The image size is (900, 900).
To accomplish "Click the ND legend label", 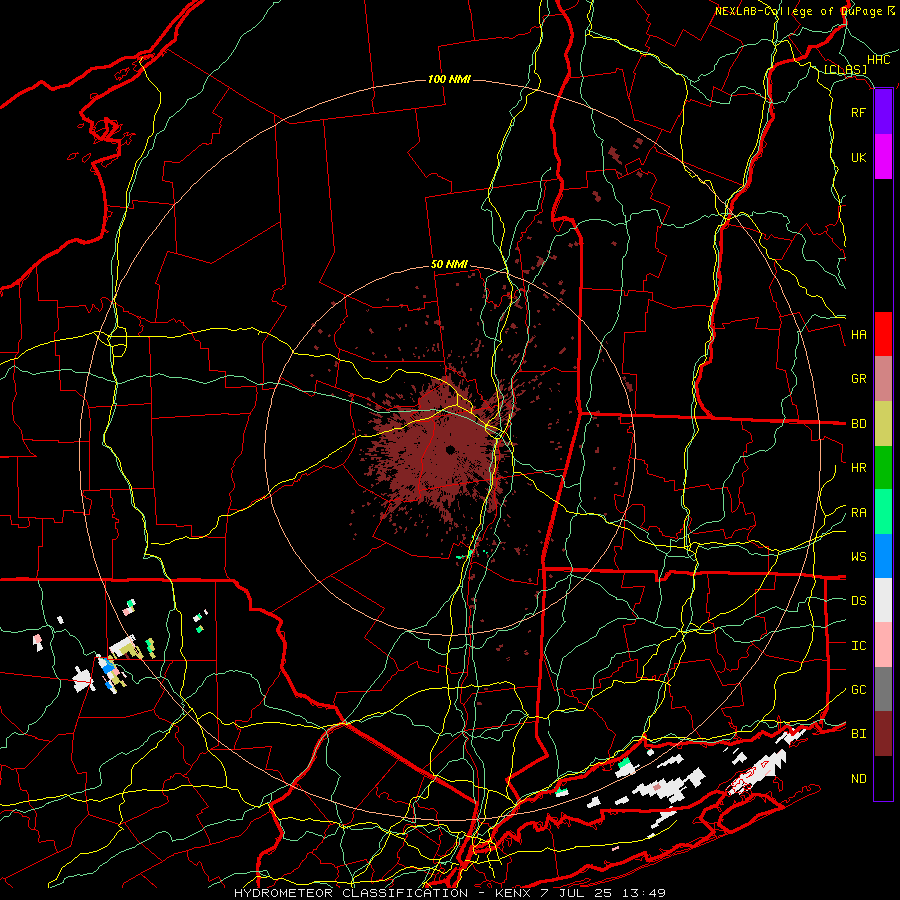I will (858, 779).
